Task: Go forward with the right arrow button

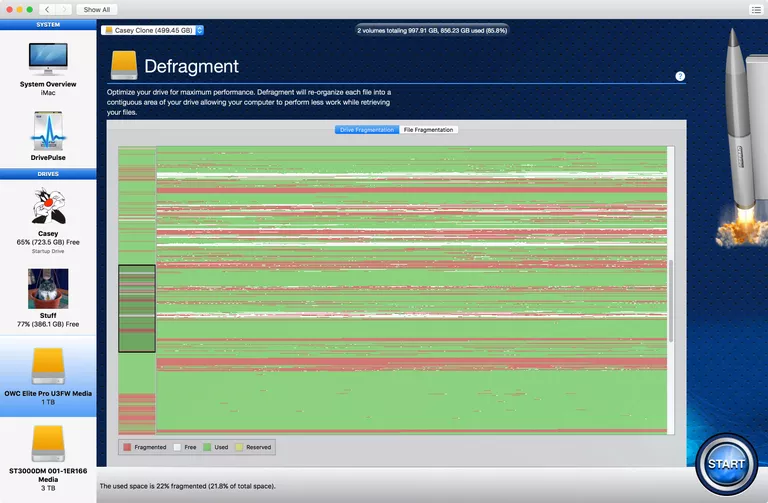Action: tap(62, 9)
